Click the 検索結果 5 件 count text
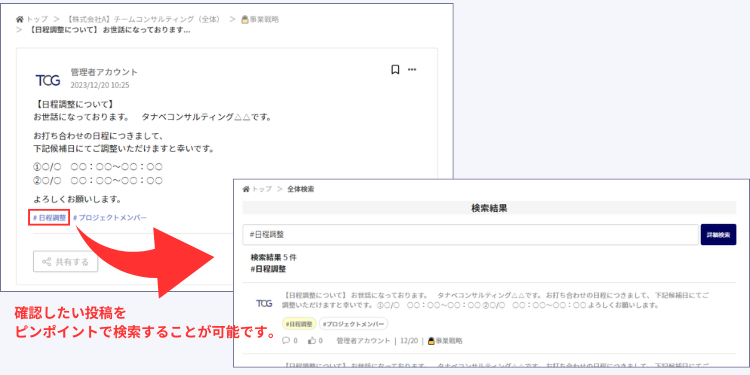The height and width of the screenshot is (375, 750). 274,257
